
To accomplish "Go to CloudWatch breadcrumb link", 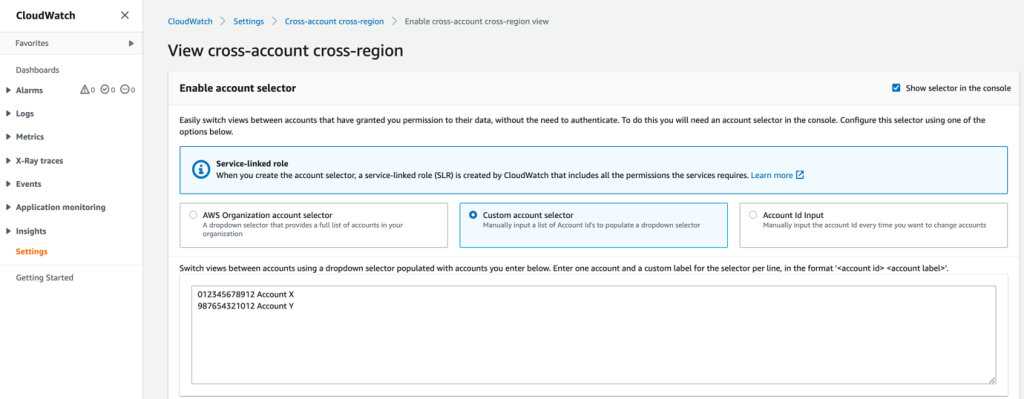I will click(x=190, y=22).
